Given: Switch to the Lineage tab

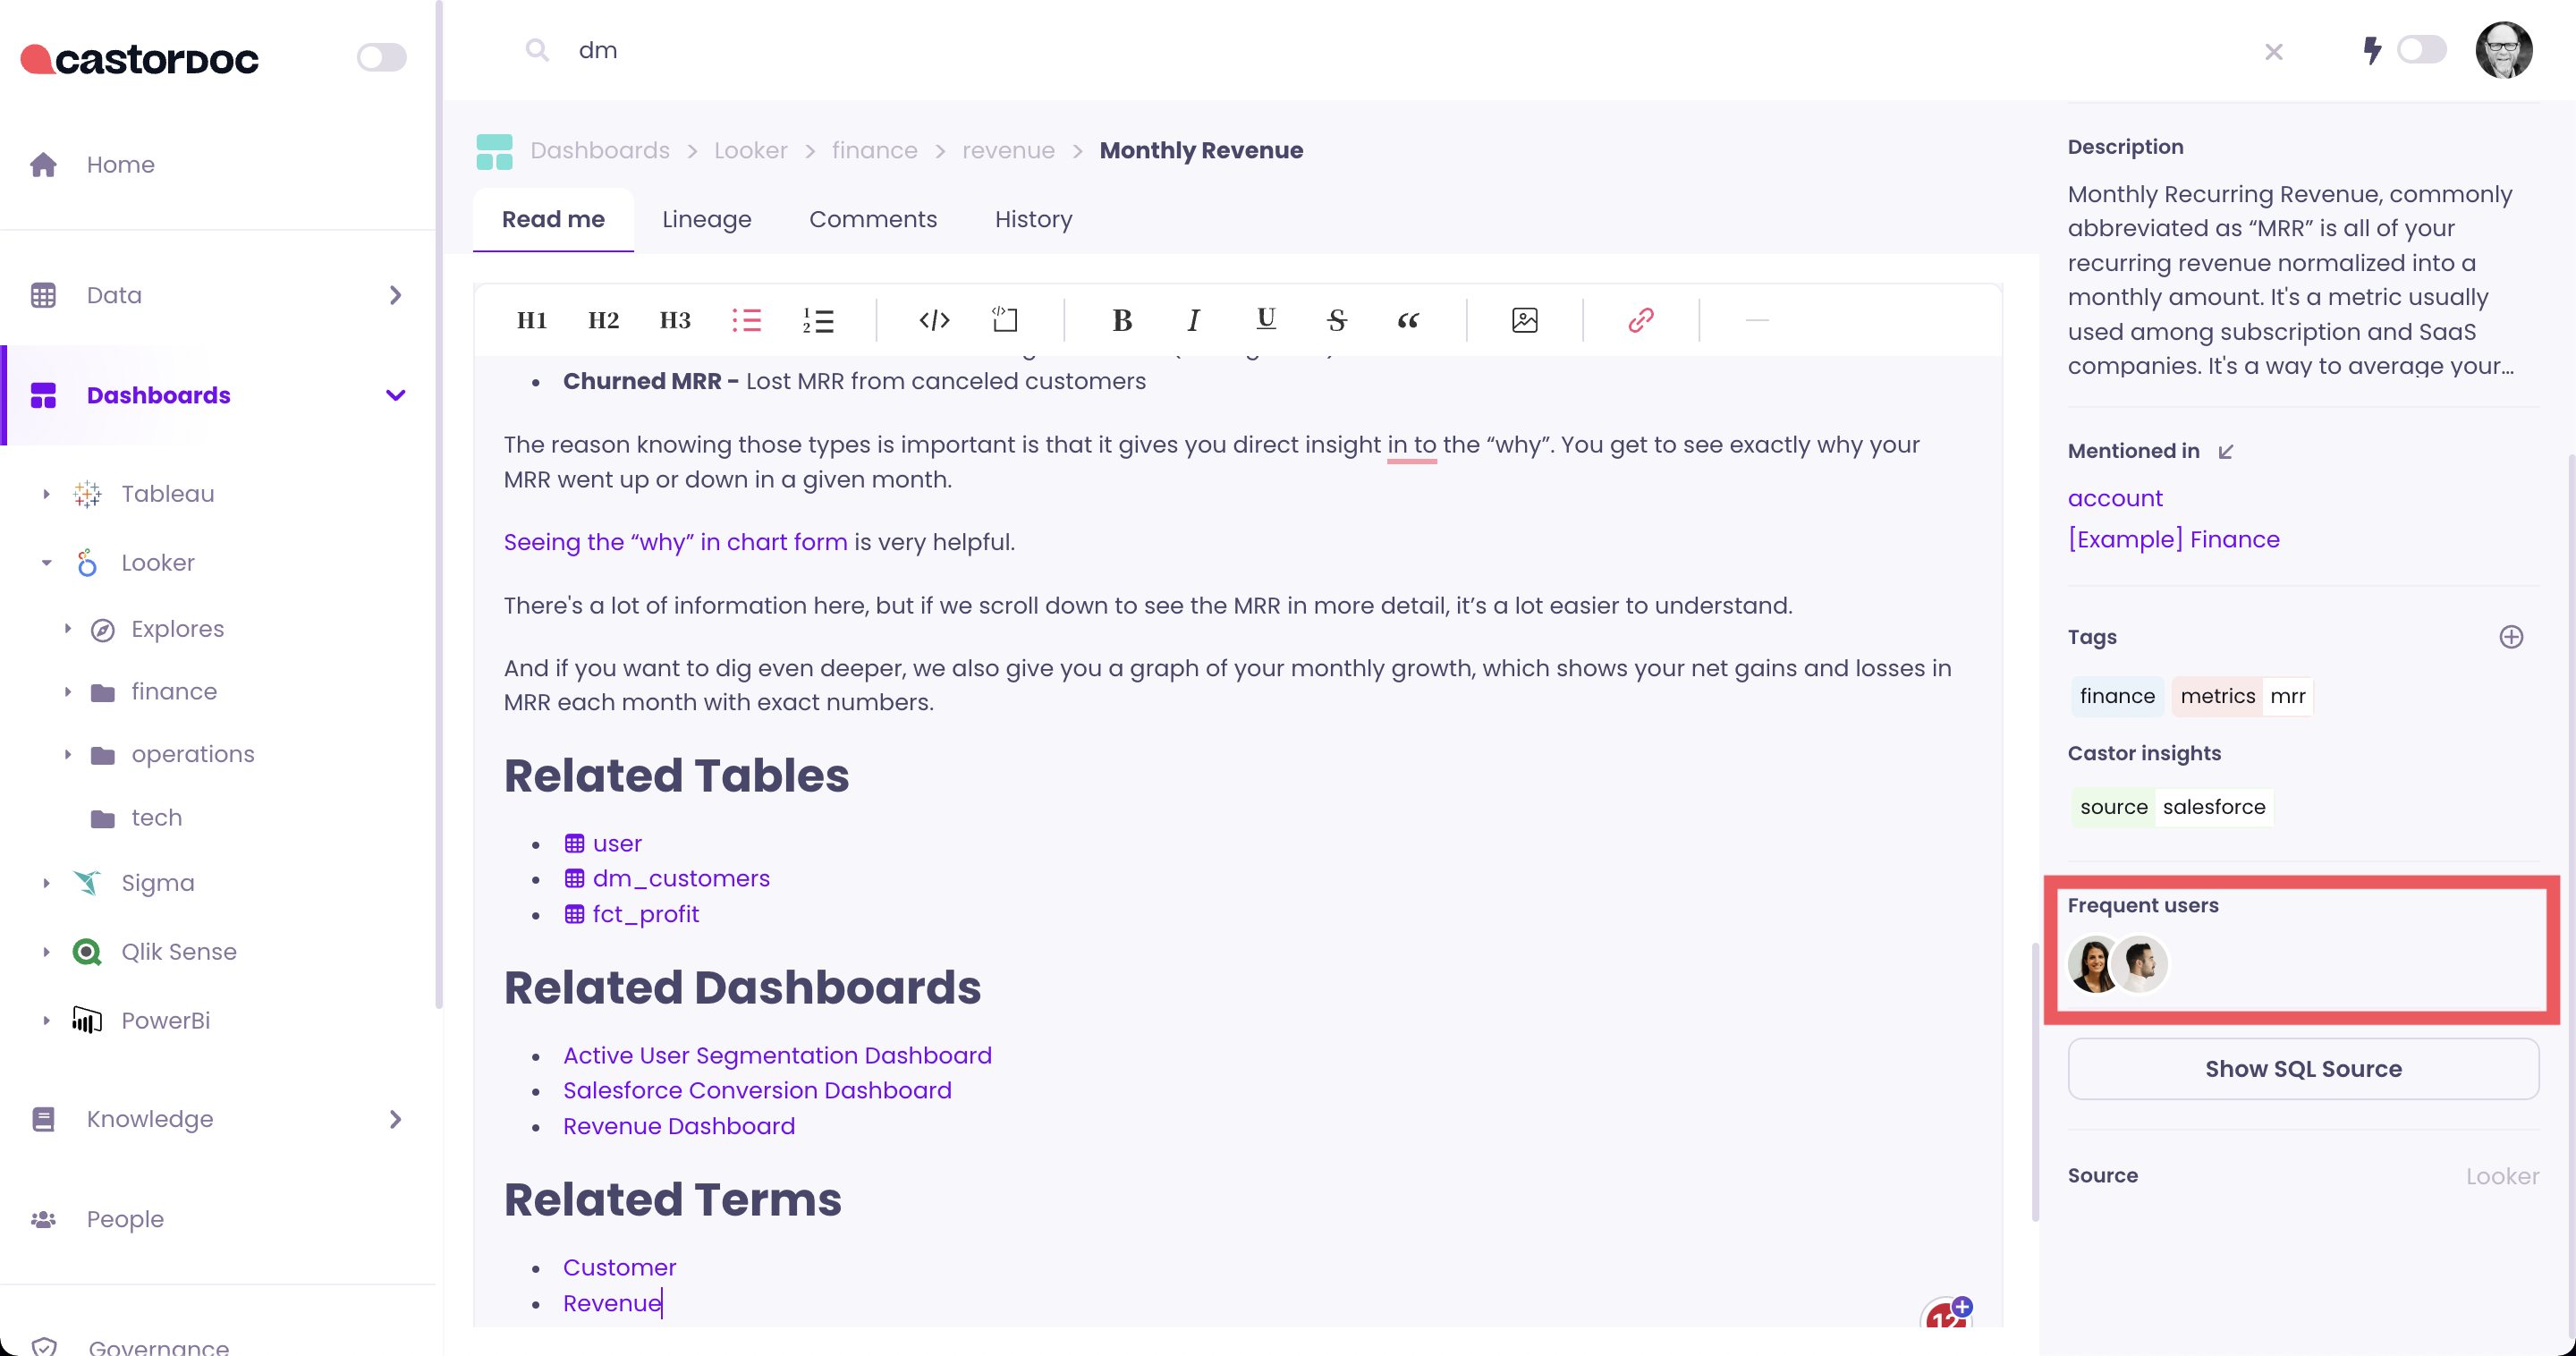Looking at the screenshot, I should (706, 219).
